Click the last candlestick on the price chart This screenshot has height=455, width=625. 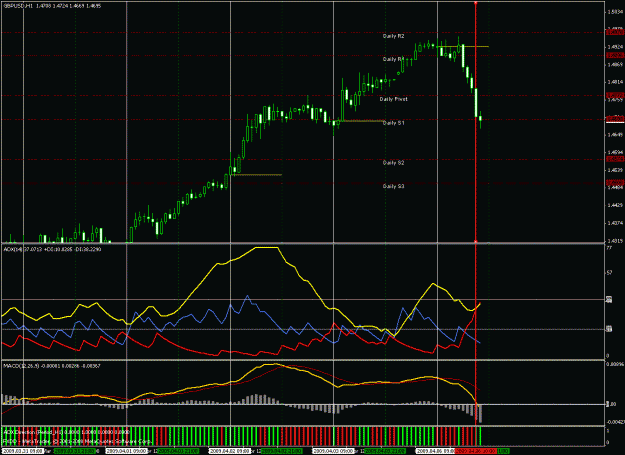coord(481,119)
